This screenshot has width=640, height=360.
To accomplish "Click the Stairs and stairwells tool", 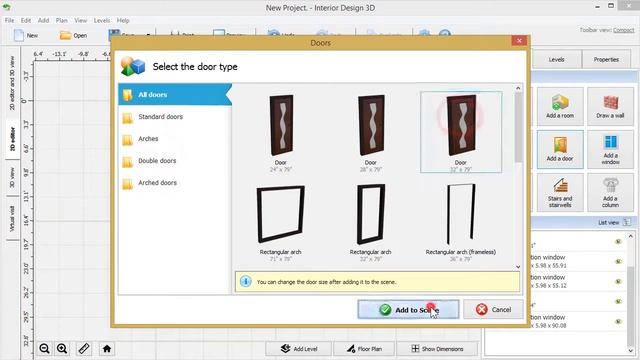I will (x=560, y=193).
